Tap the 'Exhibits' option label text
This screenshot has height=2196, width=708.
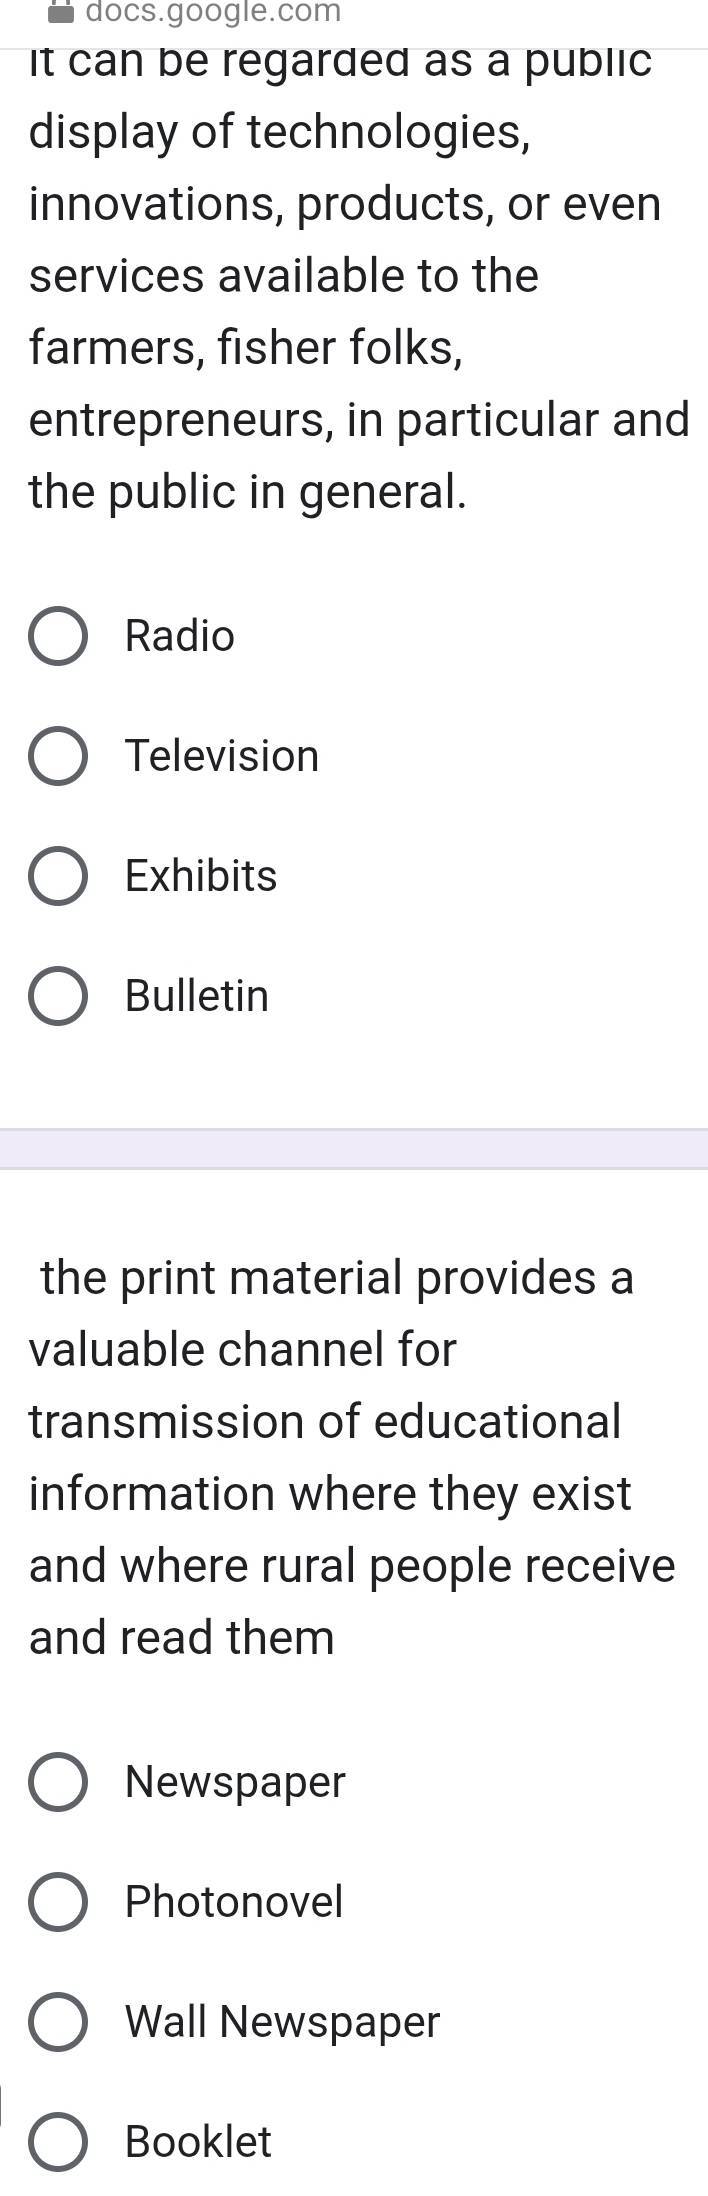(x=201, y=876)
